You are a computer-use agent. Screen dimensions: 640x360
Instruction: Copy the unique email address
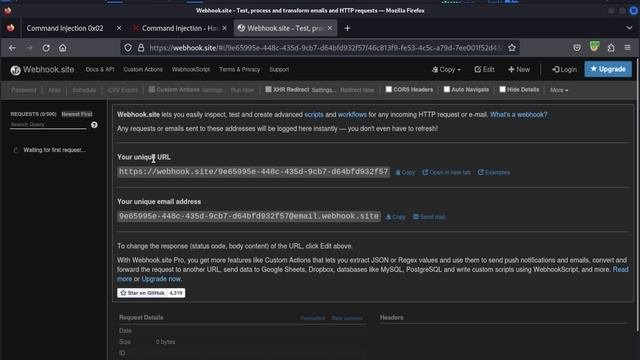pyautogui.click(x=396, y=217)
